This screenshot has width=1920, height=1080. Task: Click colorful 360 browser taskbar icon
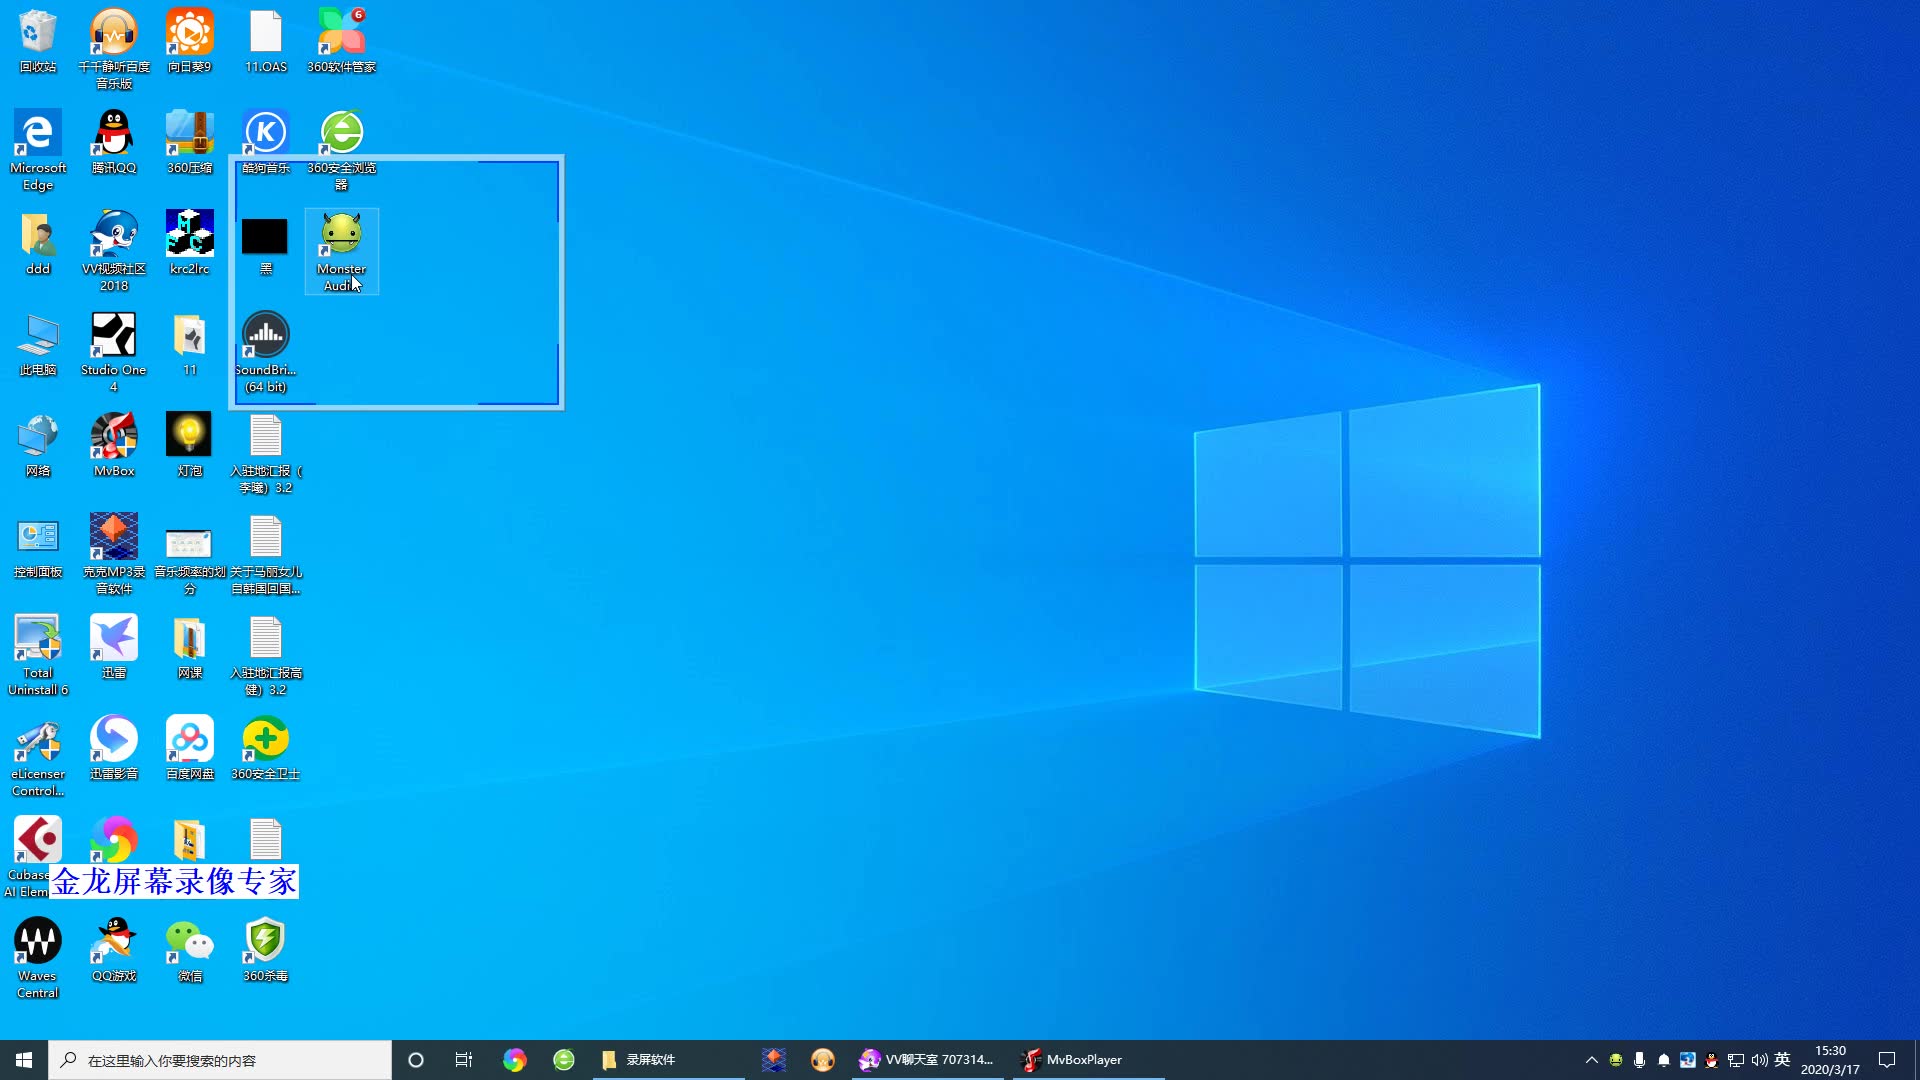[514, 1060]
